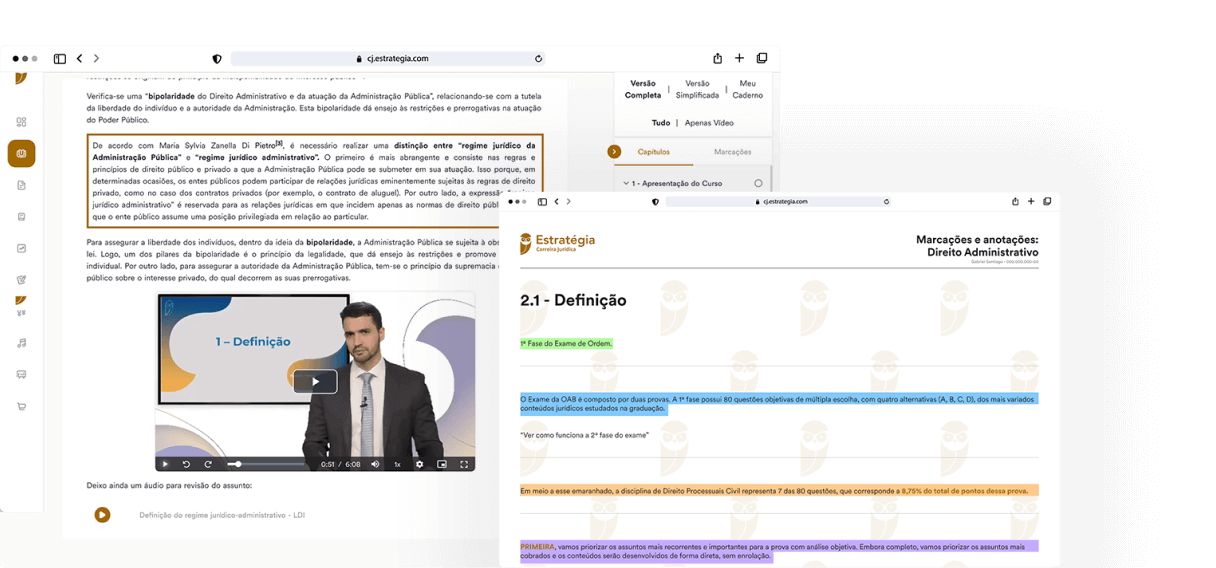Switch to Apenas Vídeo view
This screenshot has height=568, width=1216.
(709, 123)
